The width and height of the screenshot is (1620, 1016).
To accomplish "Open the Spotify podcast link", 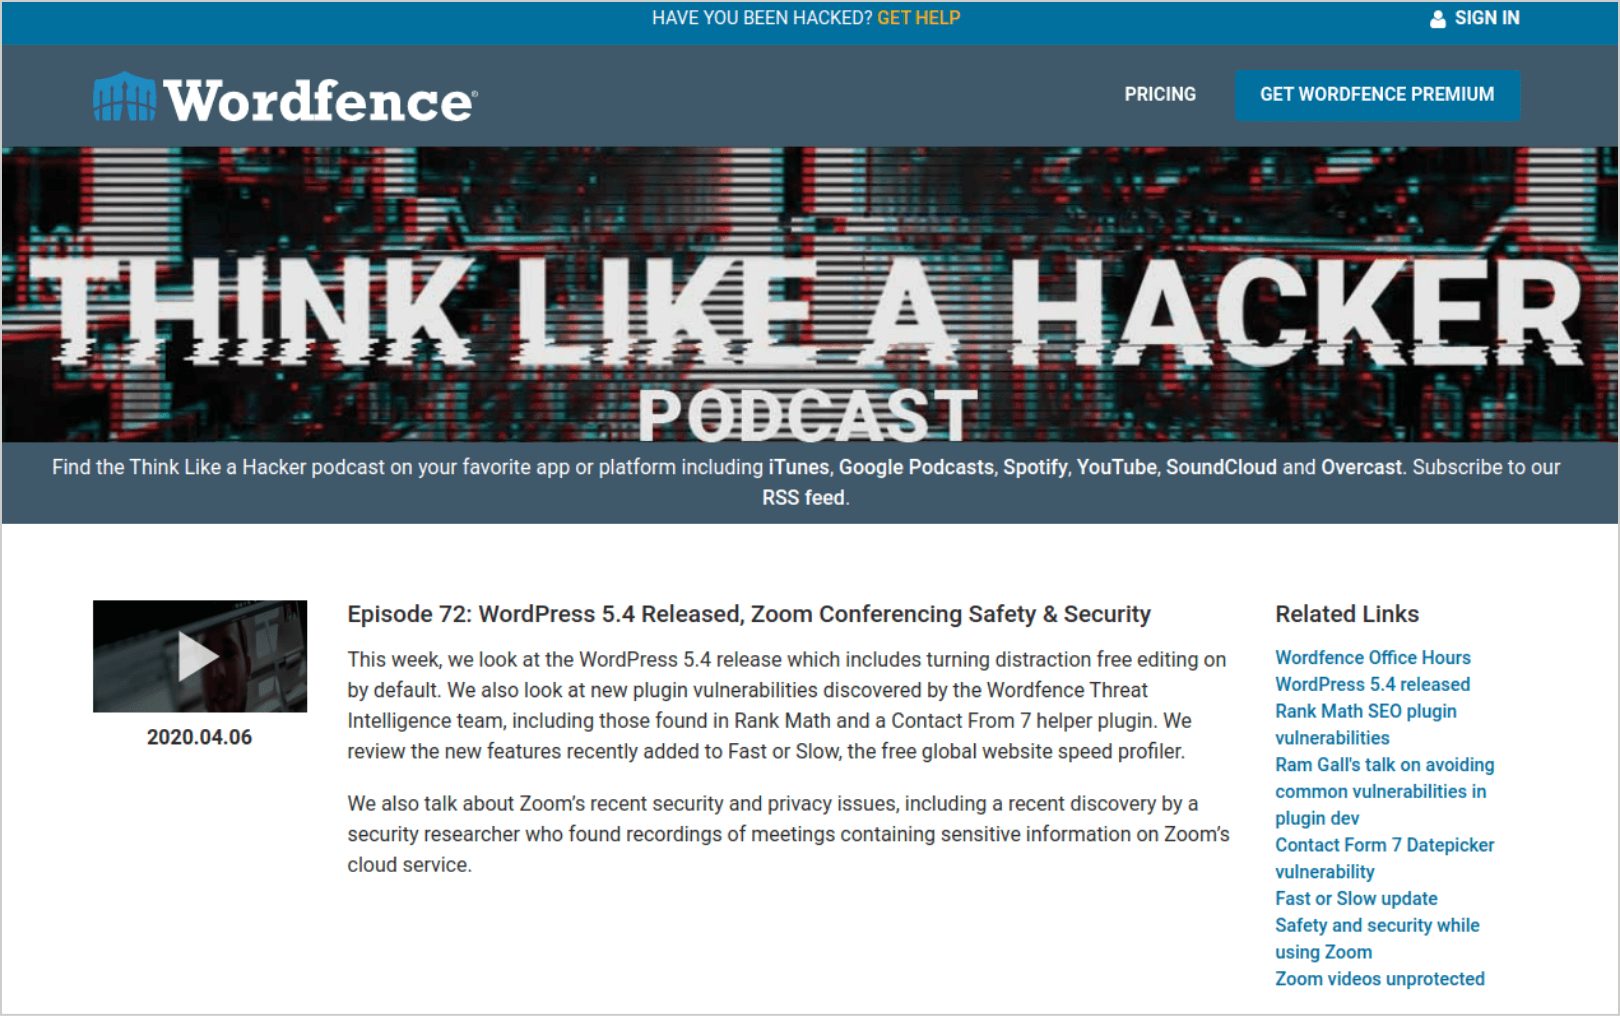I will click(x=1035, y=467).
